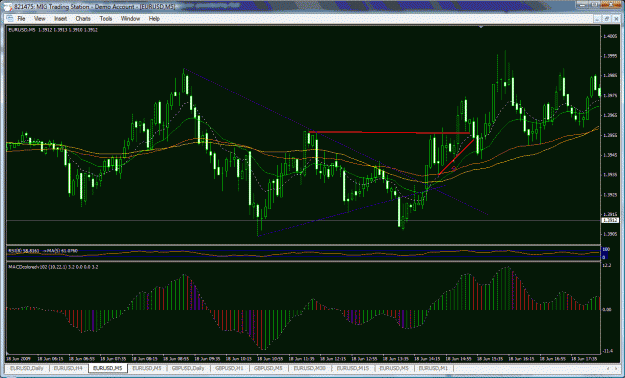Open the View menu

point(39,19)
